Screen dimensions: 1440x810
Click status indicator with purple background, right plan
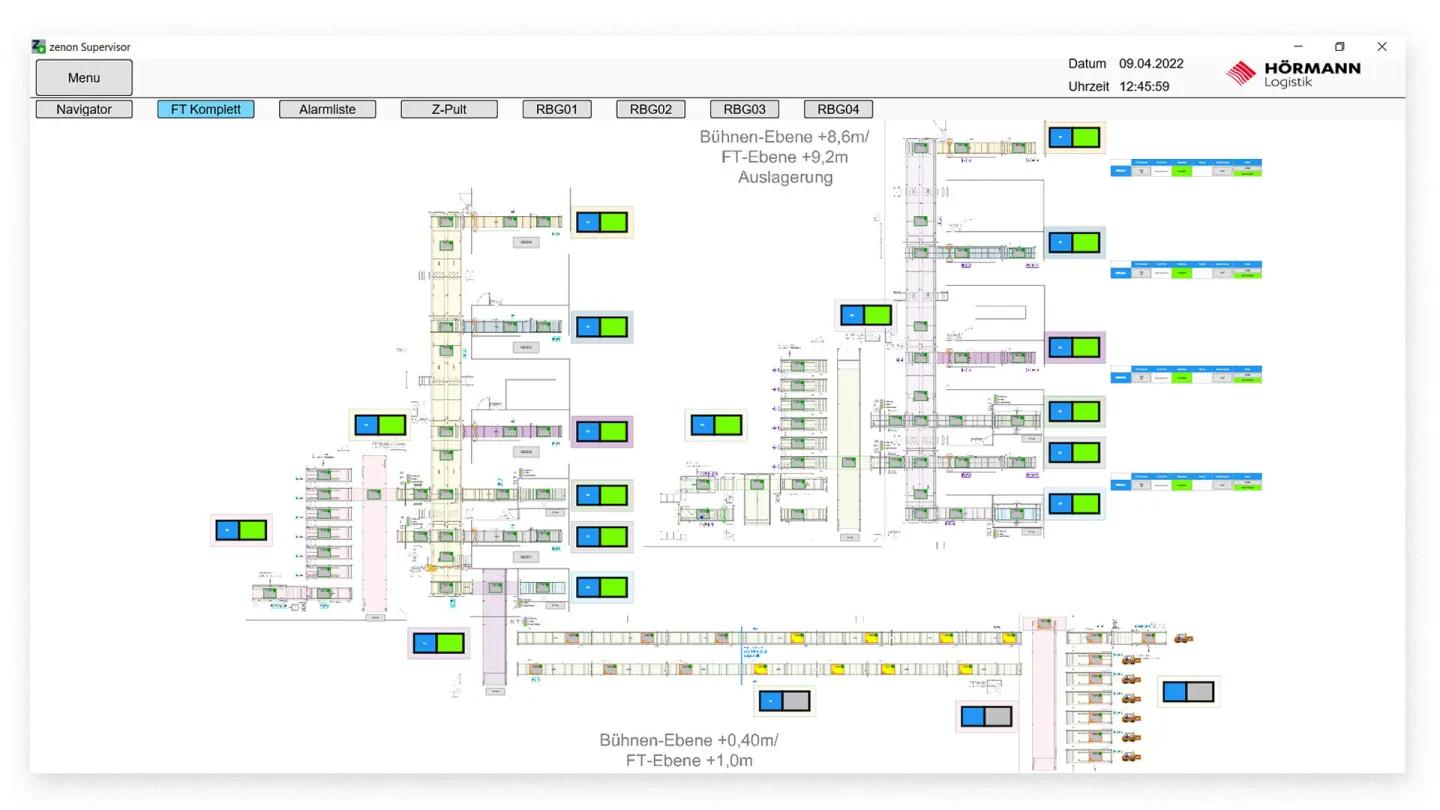click(x=1074, y=348)
